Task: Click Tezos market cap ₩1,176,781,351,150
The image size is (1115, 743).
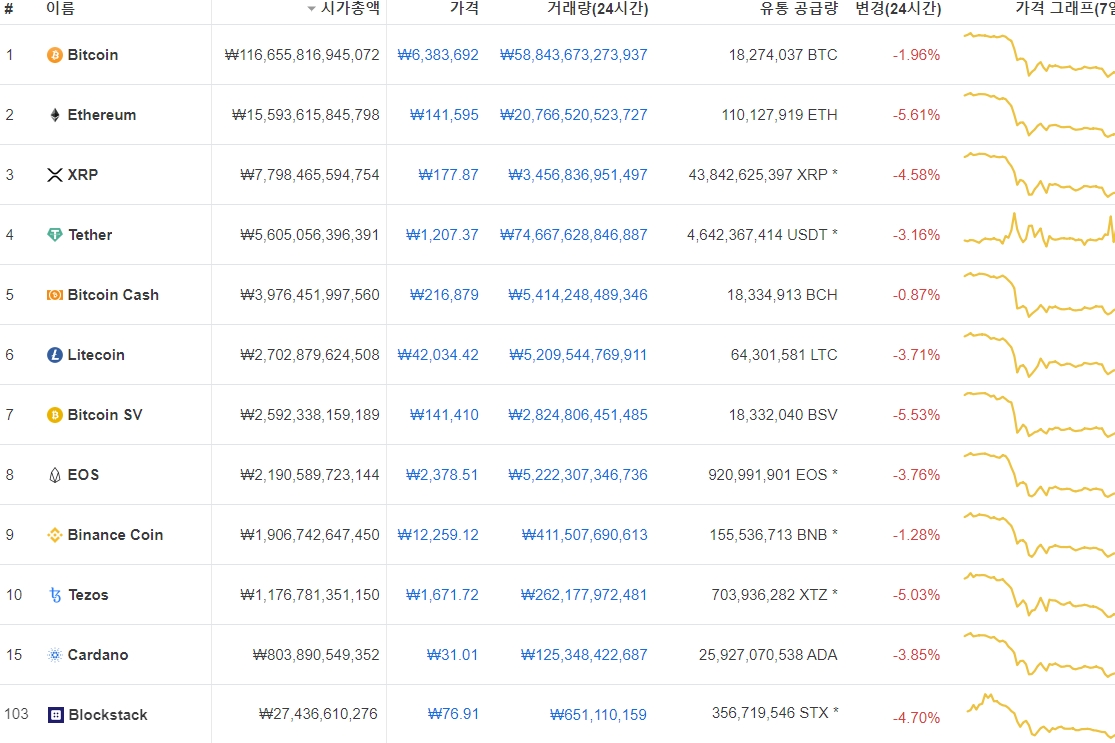Action: click(x=310, y=595)
